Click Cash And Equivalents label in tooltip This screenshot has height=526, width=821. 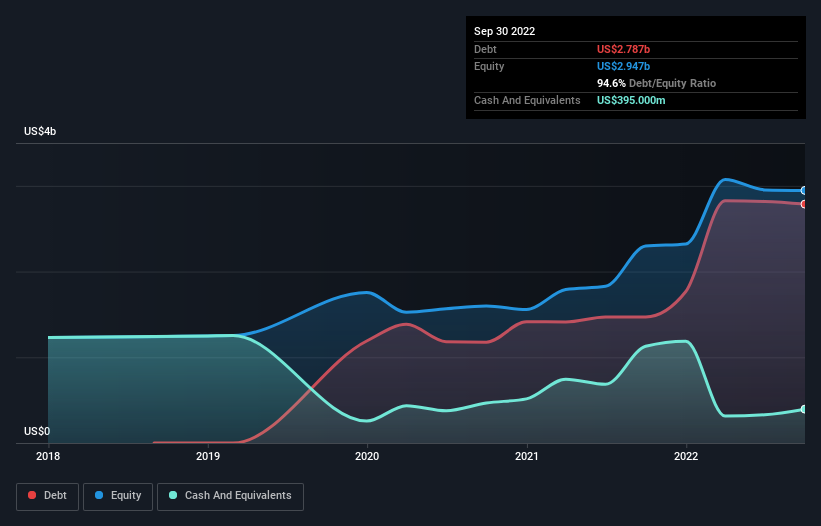click(x=527, y=100)
